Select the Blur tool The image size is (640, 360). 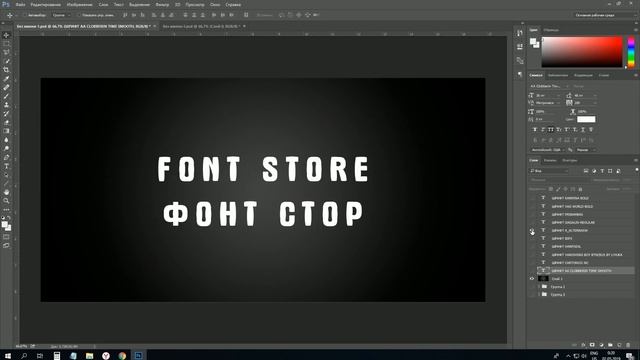pyautogui.click(x=6, y=140)
